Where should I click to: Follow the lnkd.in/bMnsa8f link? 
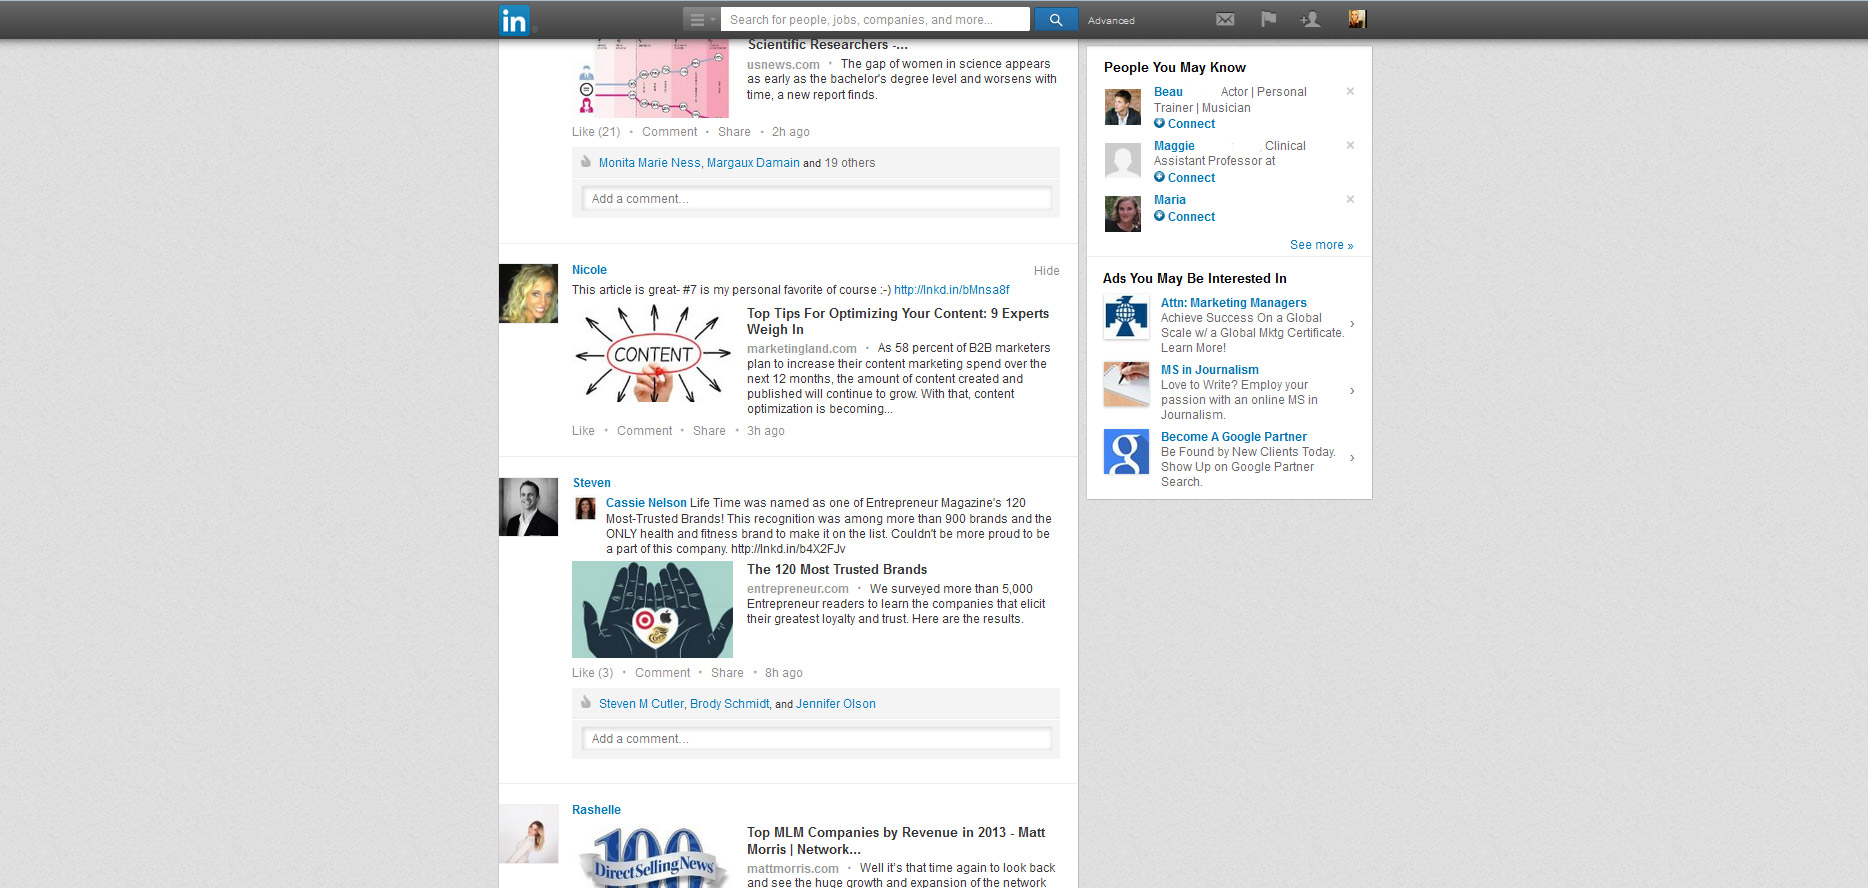[951, 290]
